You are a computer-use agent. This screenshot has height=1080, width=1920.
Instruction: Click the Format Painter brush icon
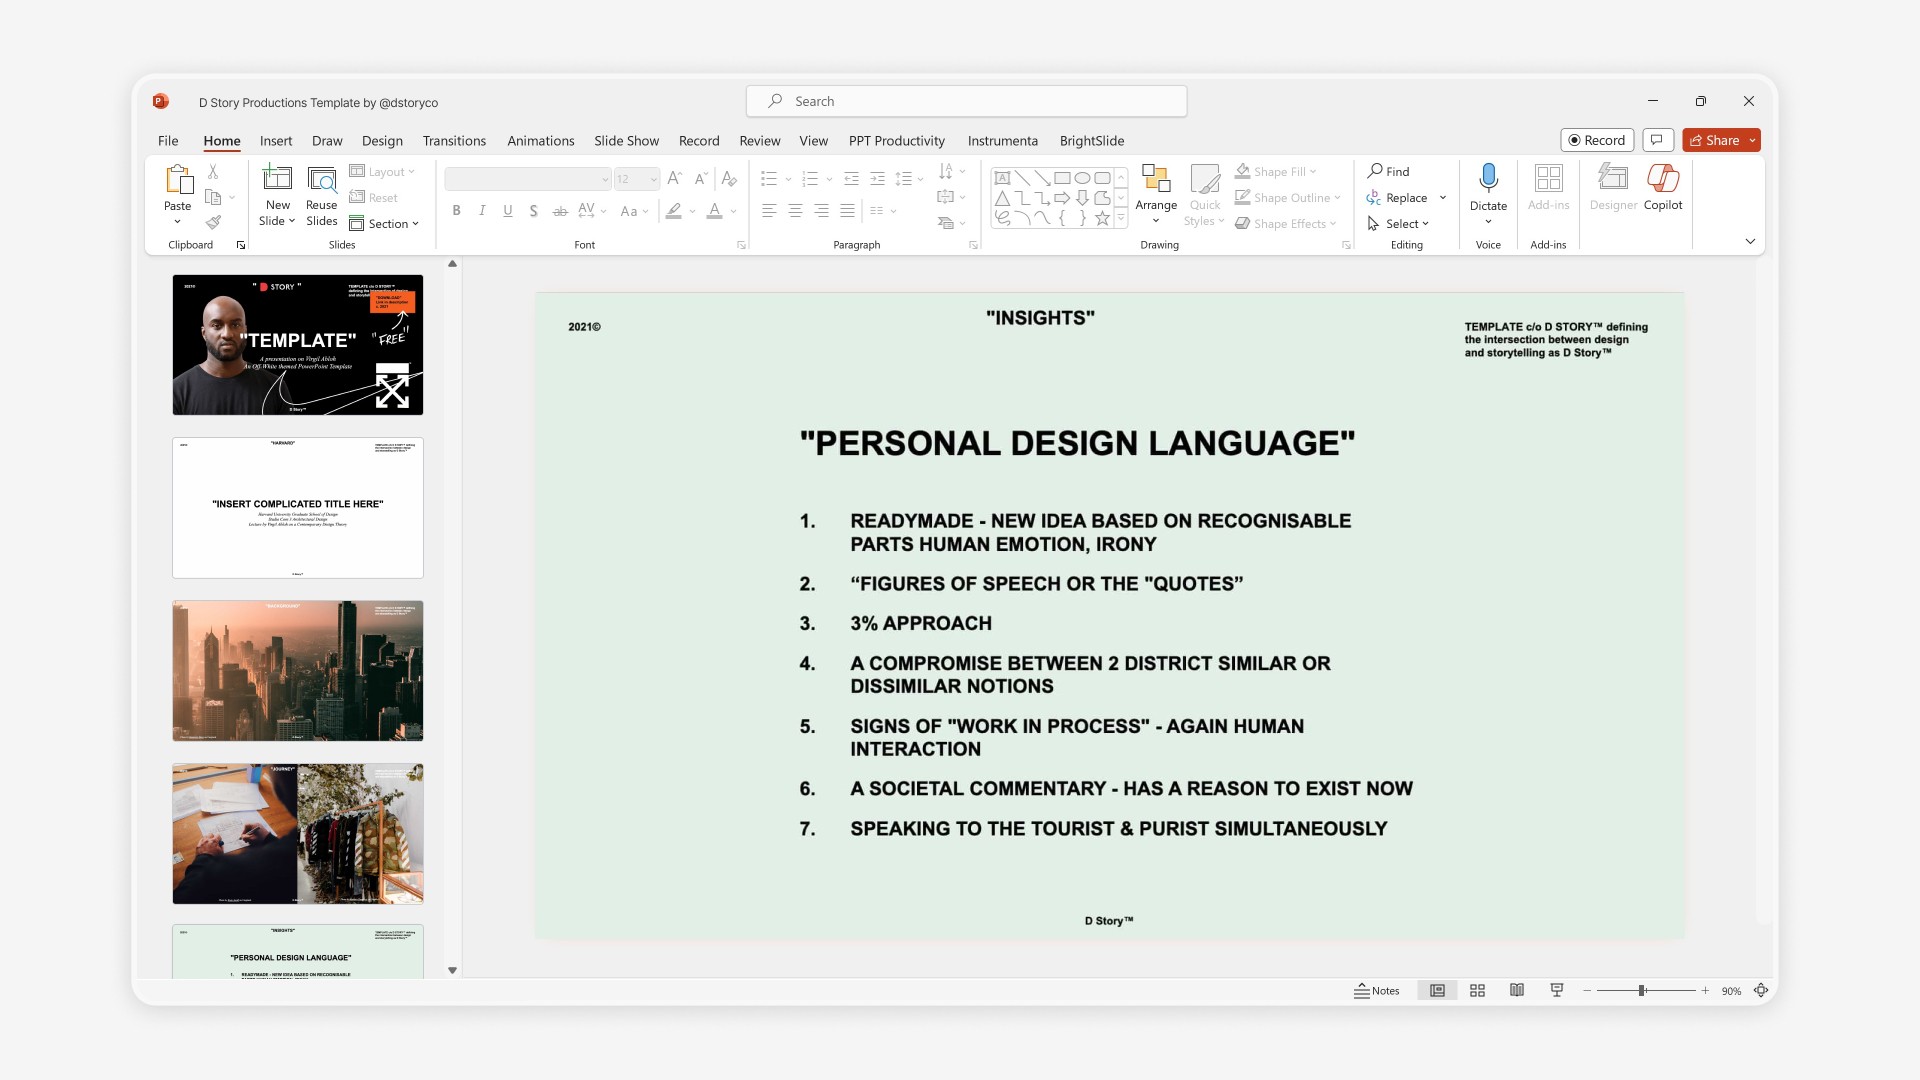tap(213, 223)
